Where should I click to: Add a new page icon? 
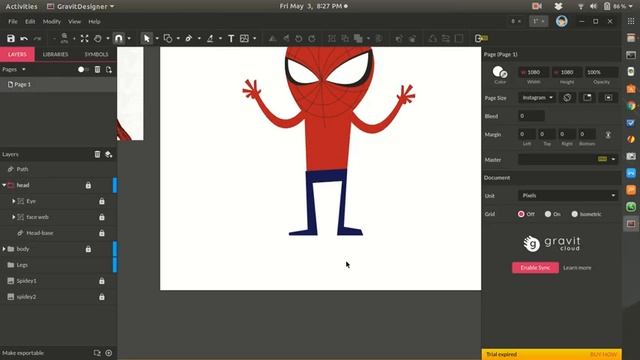coord(109,70)
